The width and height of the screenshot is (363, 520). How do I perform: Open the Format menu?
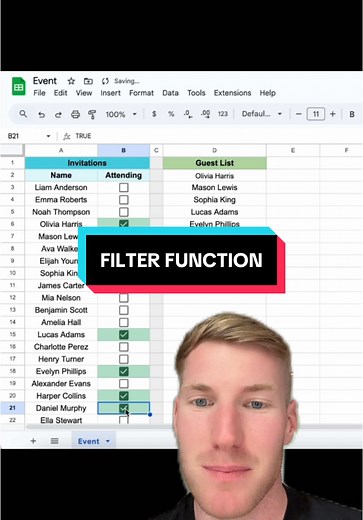(x=141, y=93)
